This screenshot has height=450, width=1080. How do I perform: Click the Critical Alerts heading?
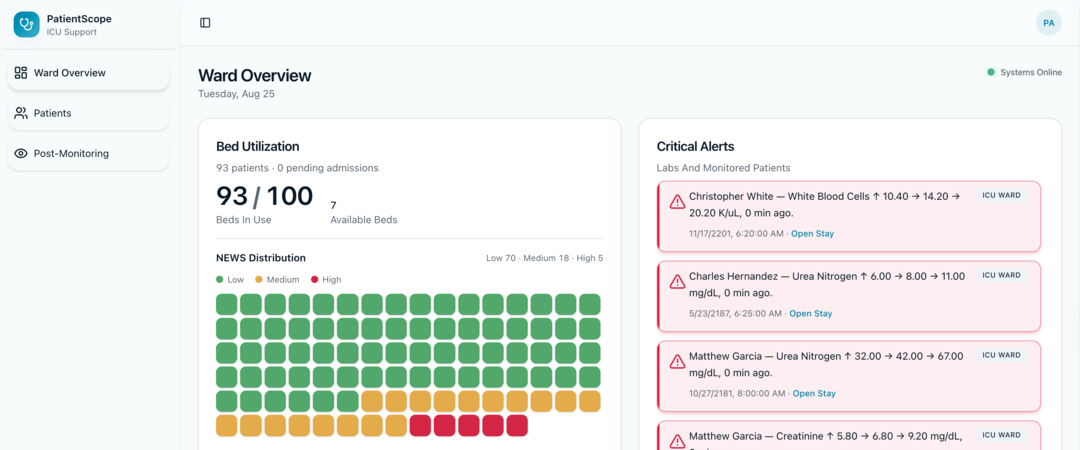[695, 146]
